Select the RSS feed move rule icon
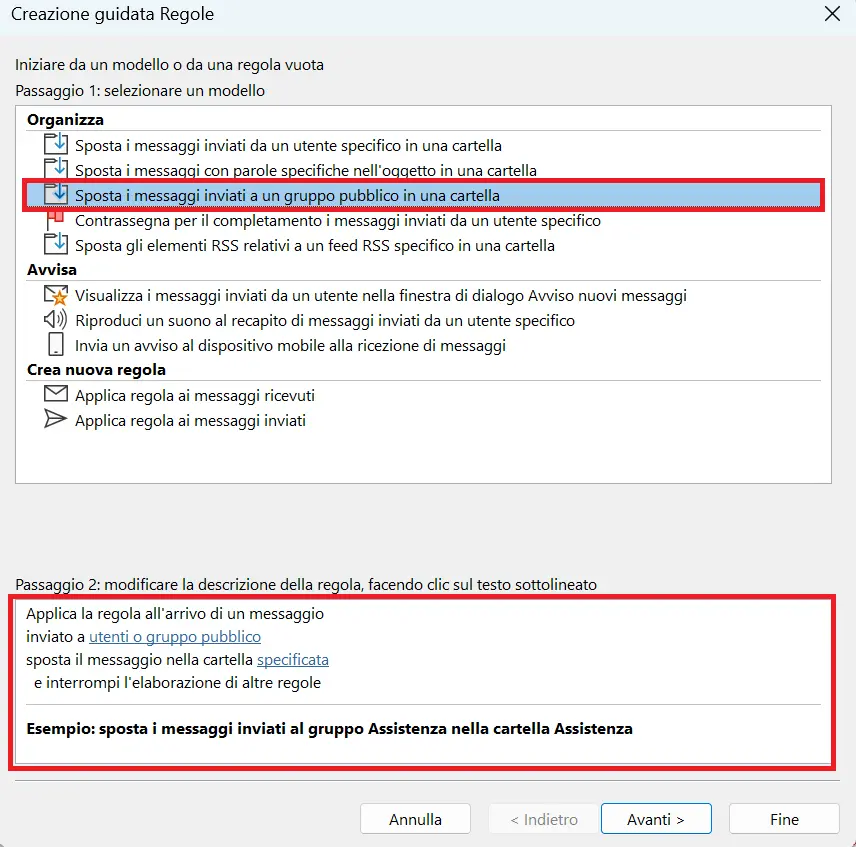The image size is (856, 847). click(x=57, y=246)
